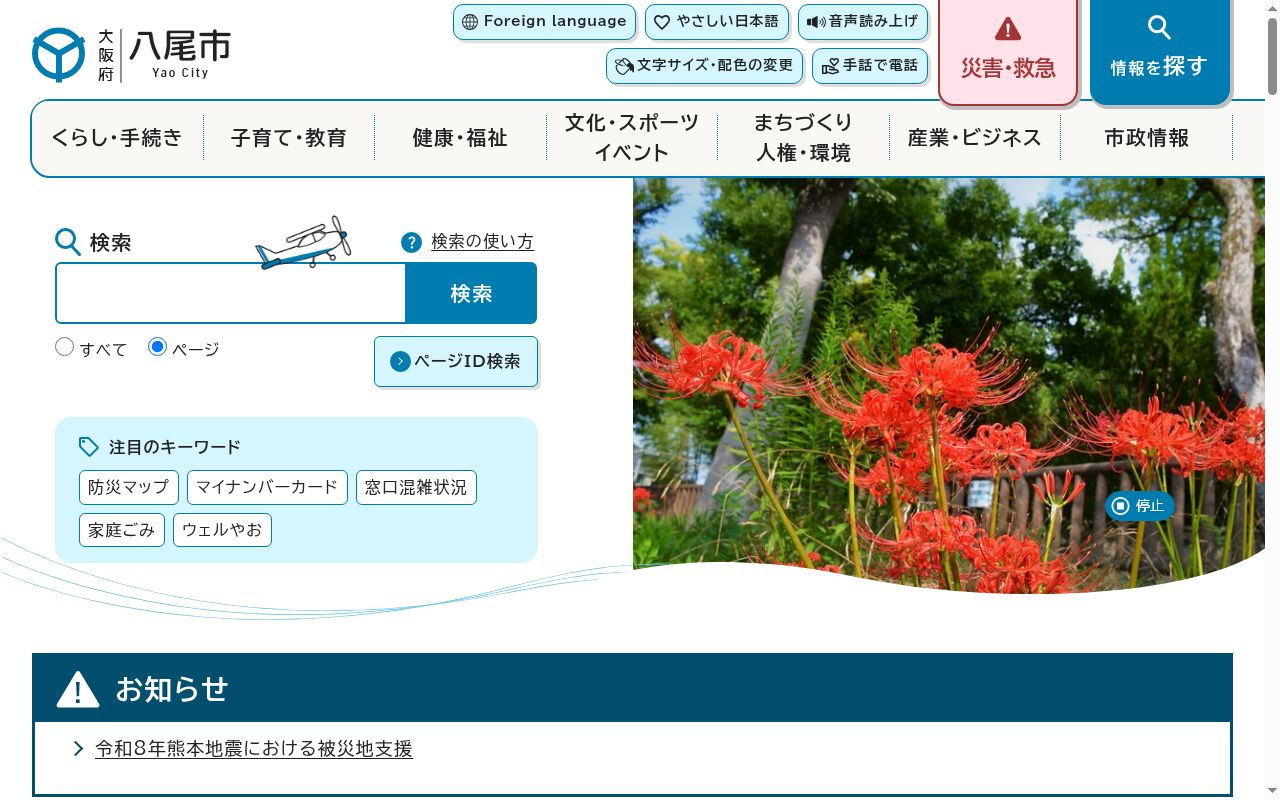Click the Yao City logo emblem
This screenshot has width=1280, height=800.
(59, 55)
